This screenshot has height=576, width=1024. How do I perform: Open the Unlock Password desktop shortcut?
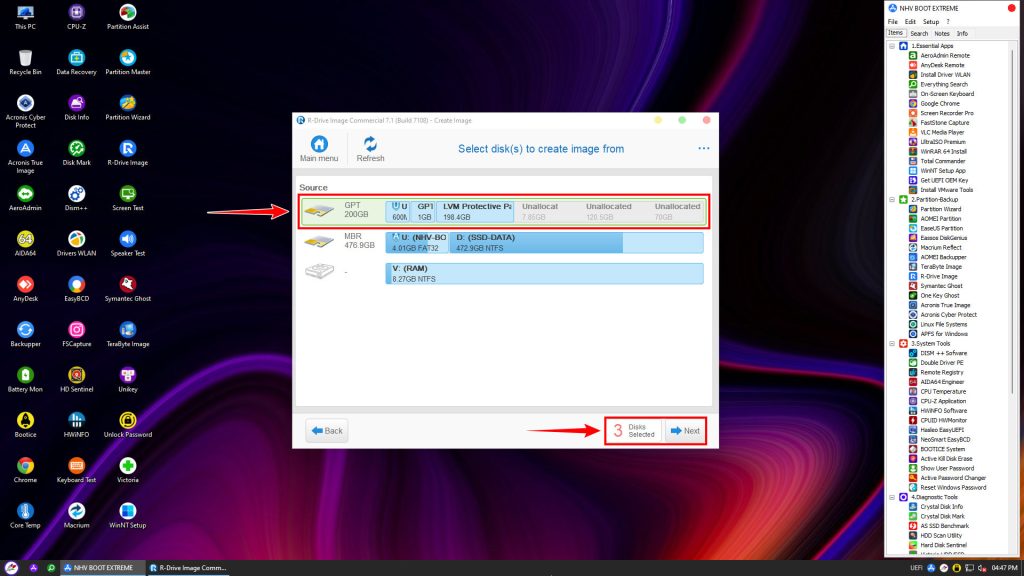[127, 424]
